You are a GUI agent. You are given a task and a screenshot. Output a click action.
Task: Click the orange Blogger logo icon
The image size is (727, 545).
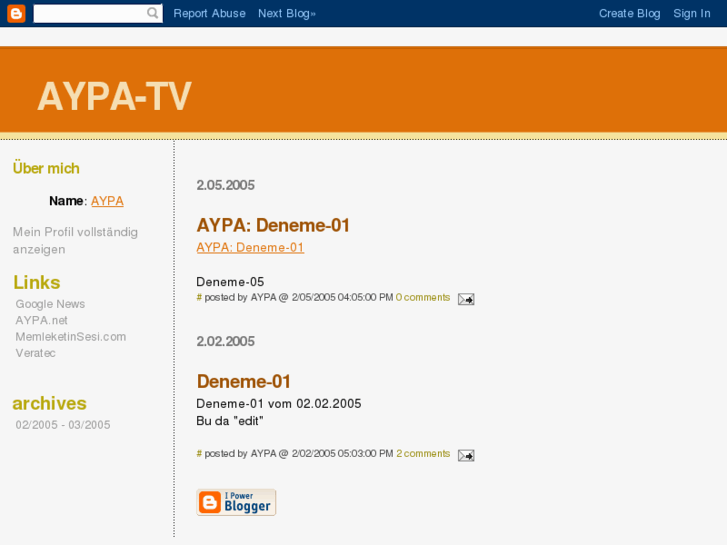16,13
